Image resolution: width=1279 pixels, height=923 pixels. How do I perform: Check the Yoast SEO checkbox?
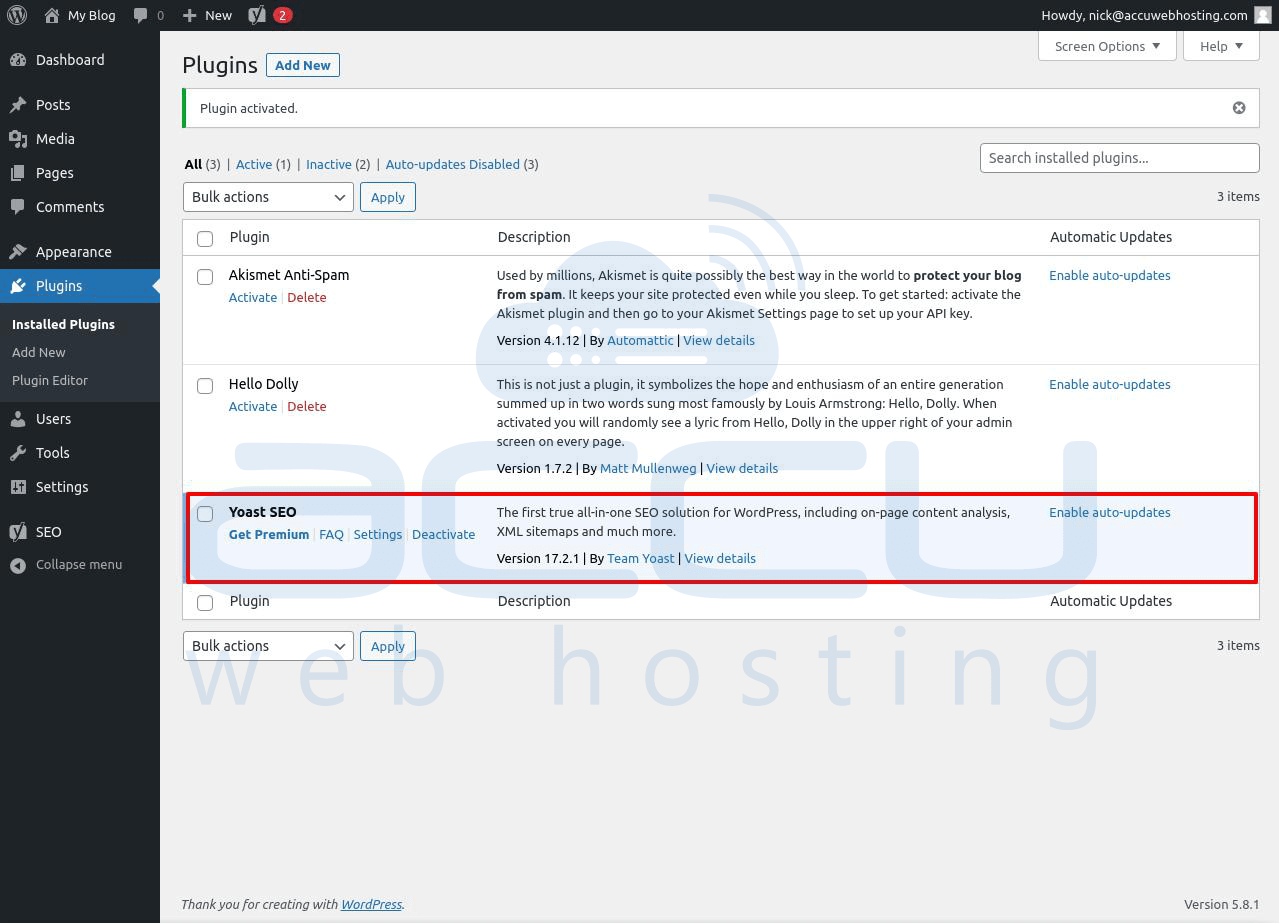coord(205,514)
